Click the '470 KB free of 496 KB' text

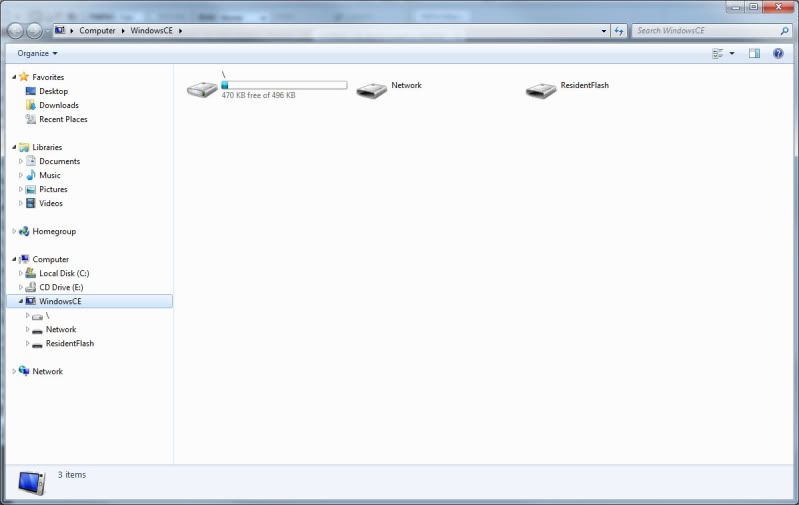[x=258, y=95]
